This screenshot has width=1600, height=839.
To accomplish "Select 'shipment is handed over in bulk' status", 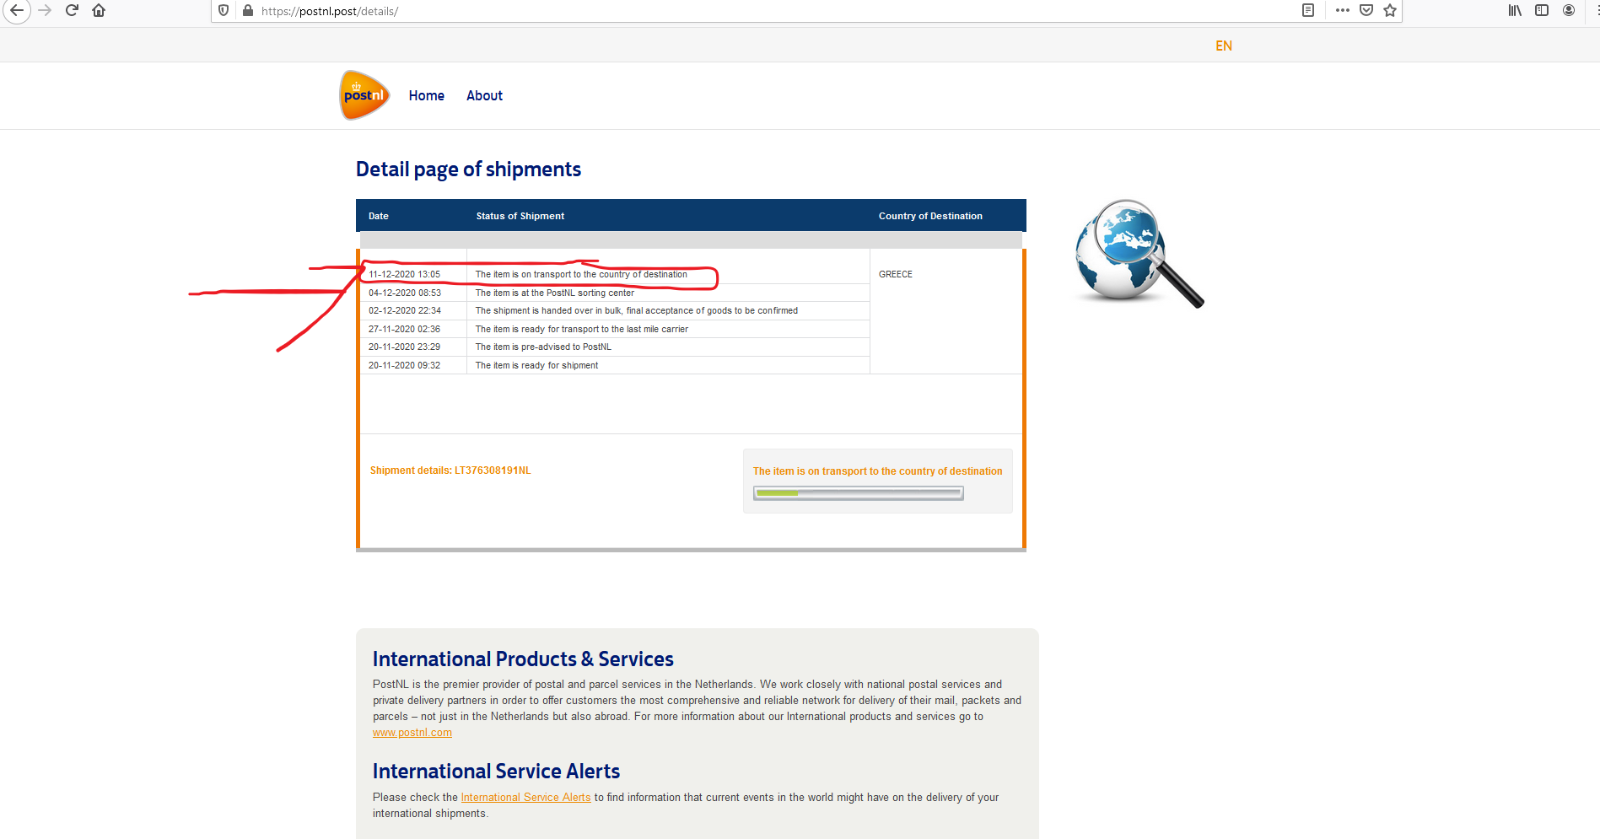I will pyautogui.click(x=636, y=311).
